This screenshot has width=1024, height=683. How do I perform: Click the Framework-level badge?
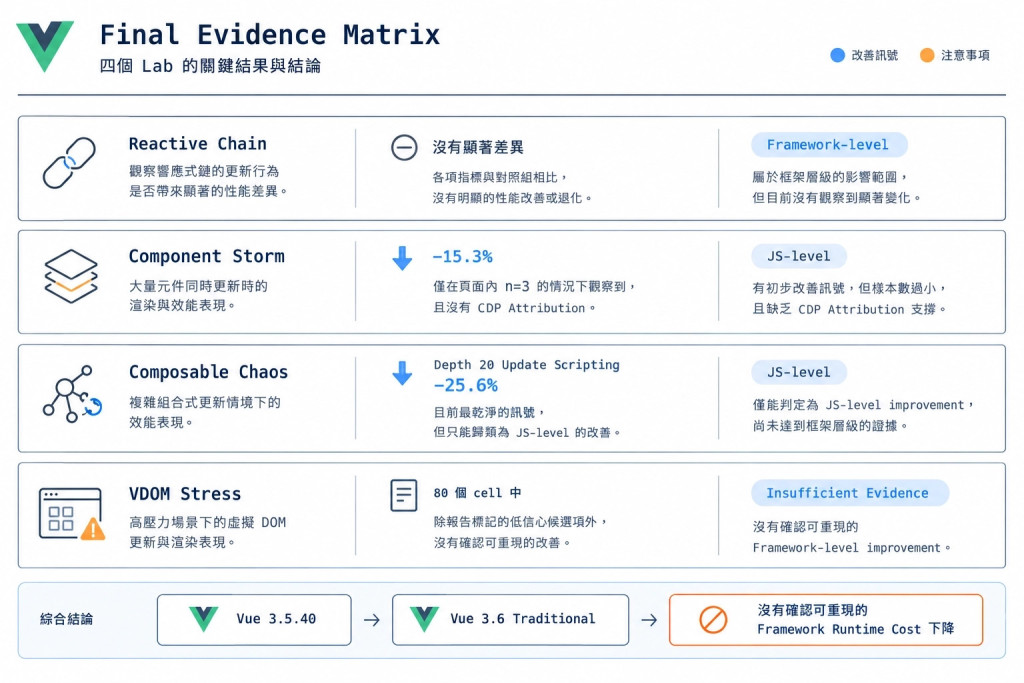(829, 145)
